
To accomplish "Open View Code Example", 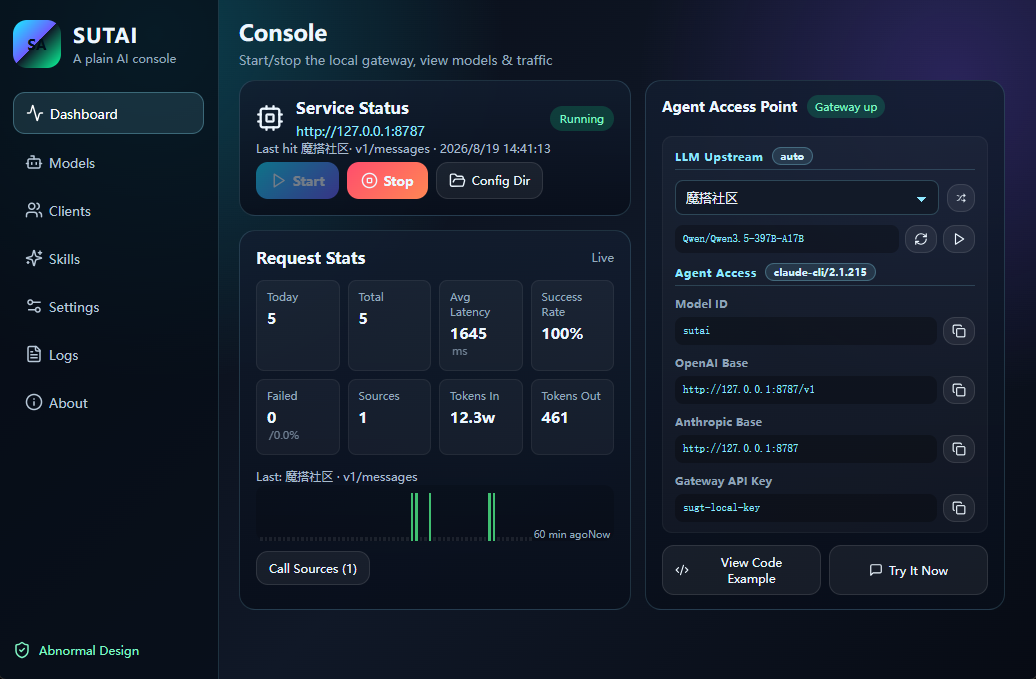I will [741, 570].
